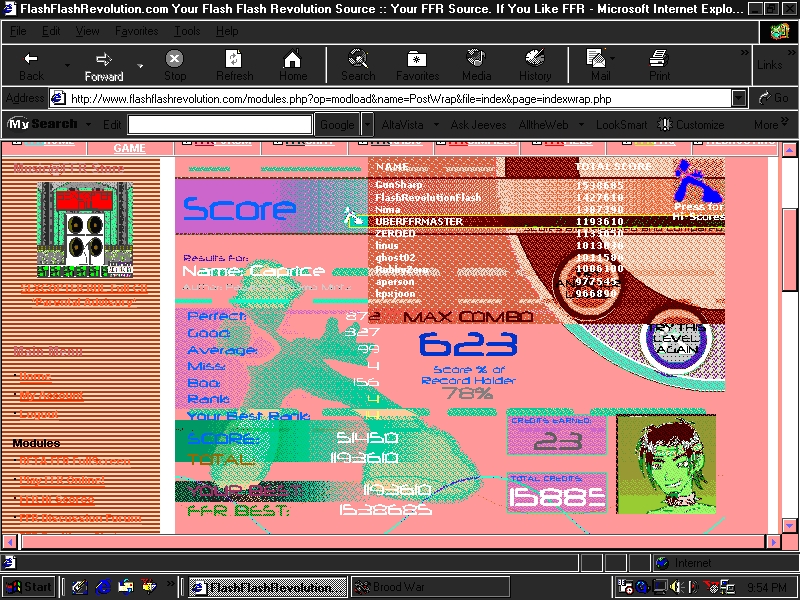Viewport: 800px width, 600px height.
Task: Launch Outlook Express from Quick Launch
Action: 126,587
